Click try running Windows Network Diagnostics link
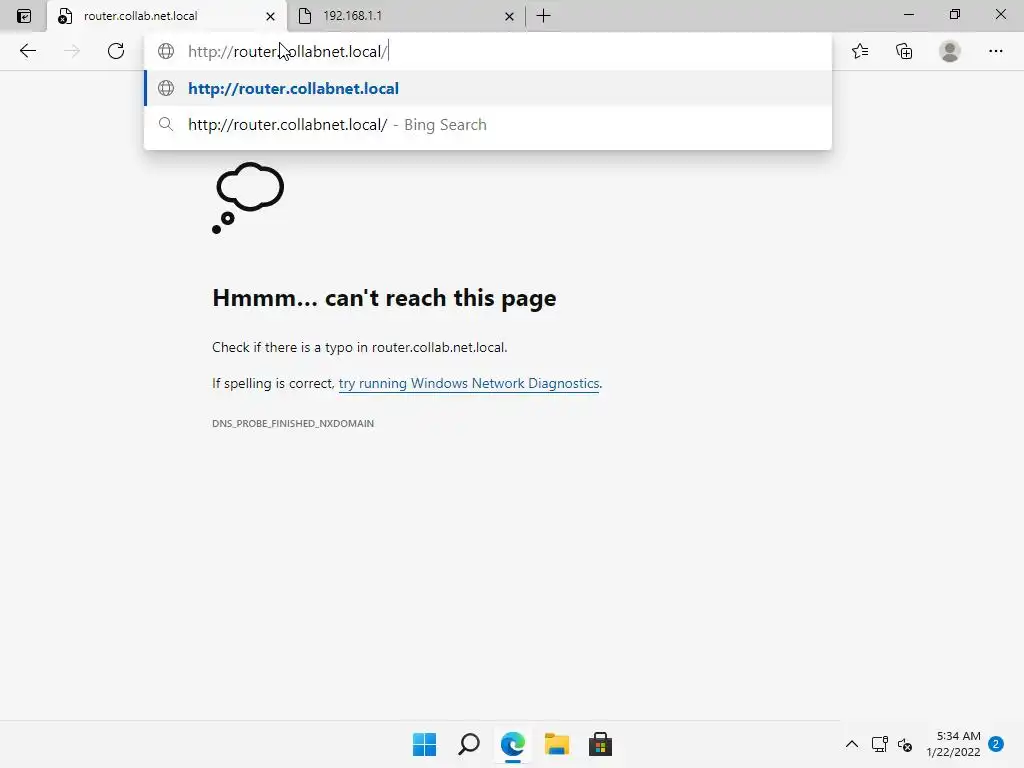1024x768 pixels. pos(469,383)
